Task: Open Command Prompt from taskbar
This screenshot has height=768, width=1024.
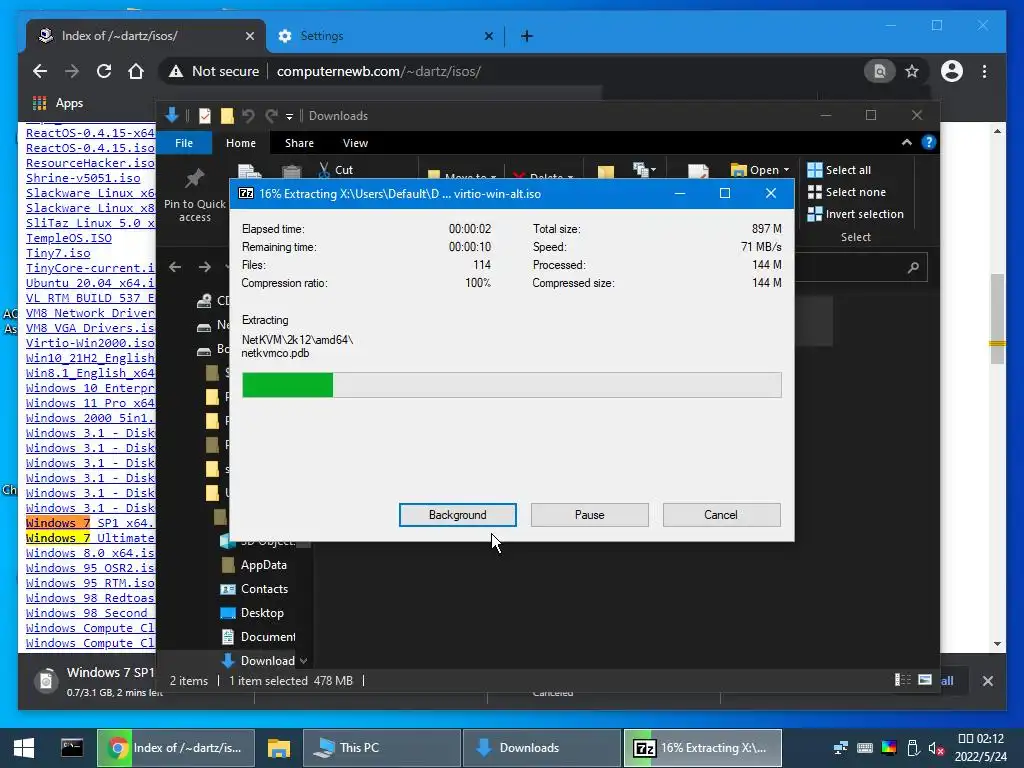Action: click(71, 748)
